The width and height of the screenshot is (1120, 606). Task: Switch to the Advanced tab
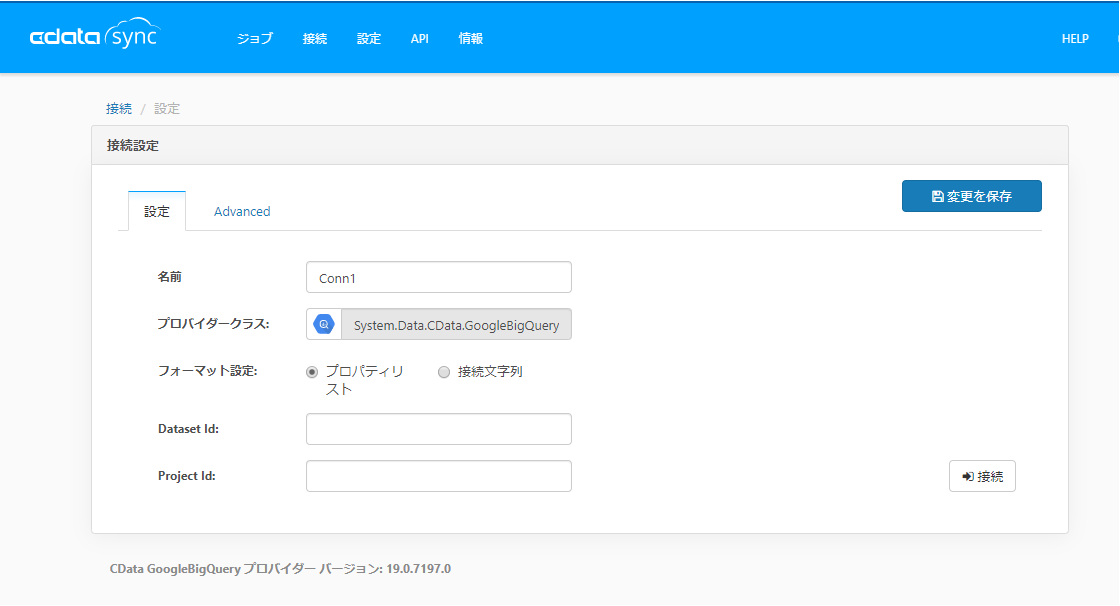tap(241, 211)
